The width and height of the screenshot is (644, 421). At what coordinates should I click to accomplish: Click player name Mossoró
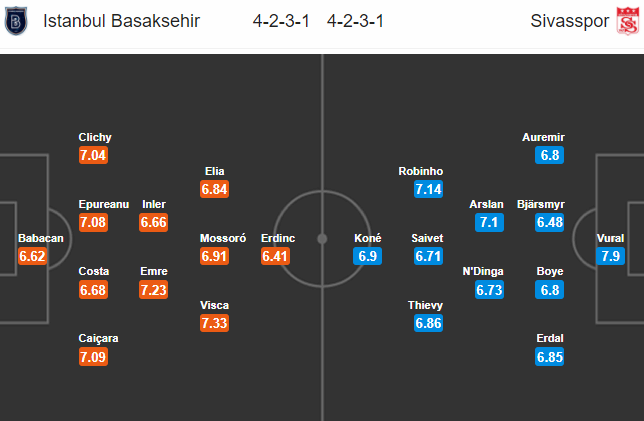223,238
